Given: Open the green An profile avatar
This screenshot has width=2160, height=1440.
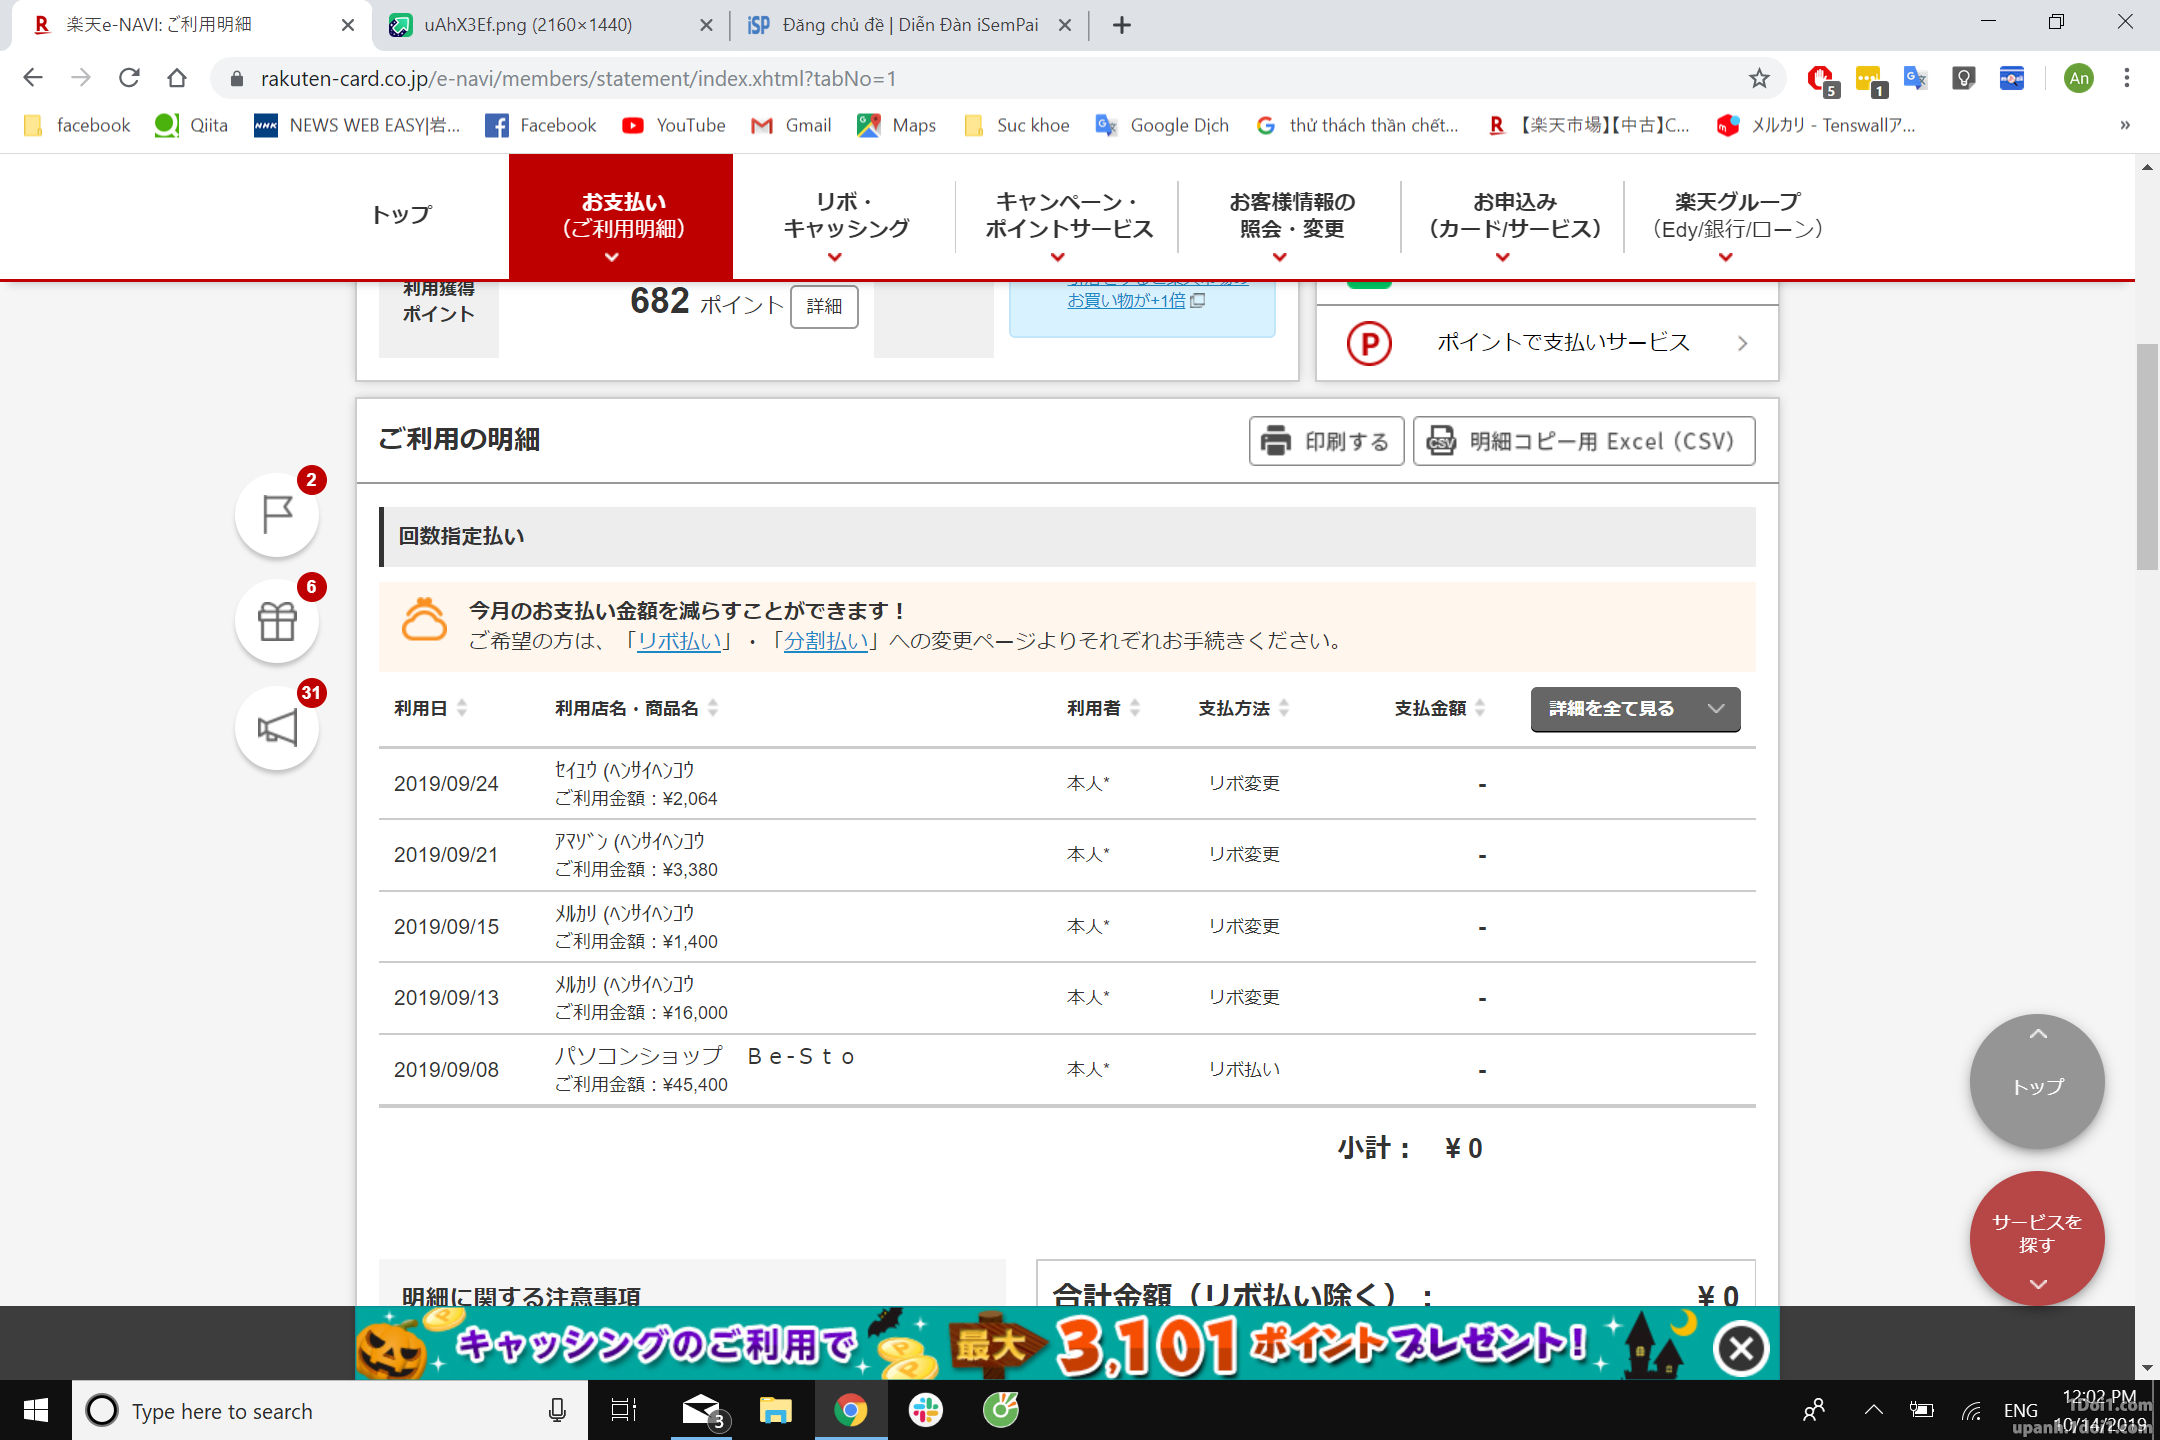Looking at the screenshot, I should [2079, 78].
